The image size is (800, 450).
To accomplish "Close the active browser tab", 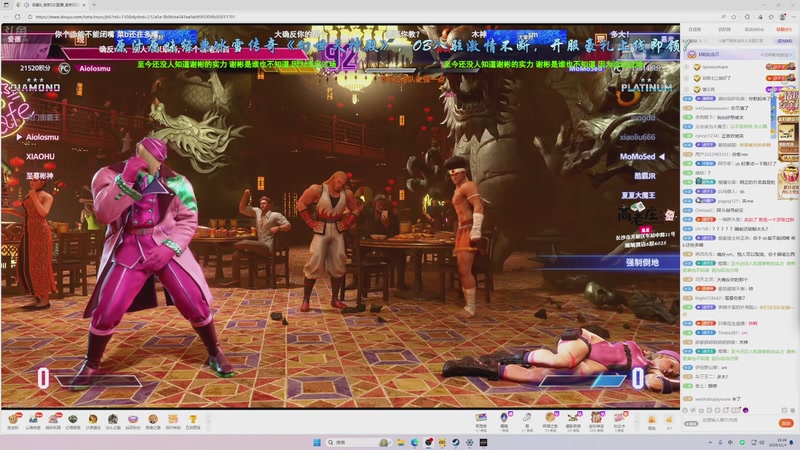I will 84,5.
